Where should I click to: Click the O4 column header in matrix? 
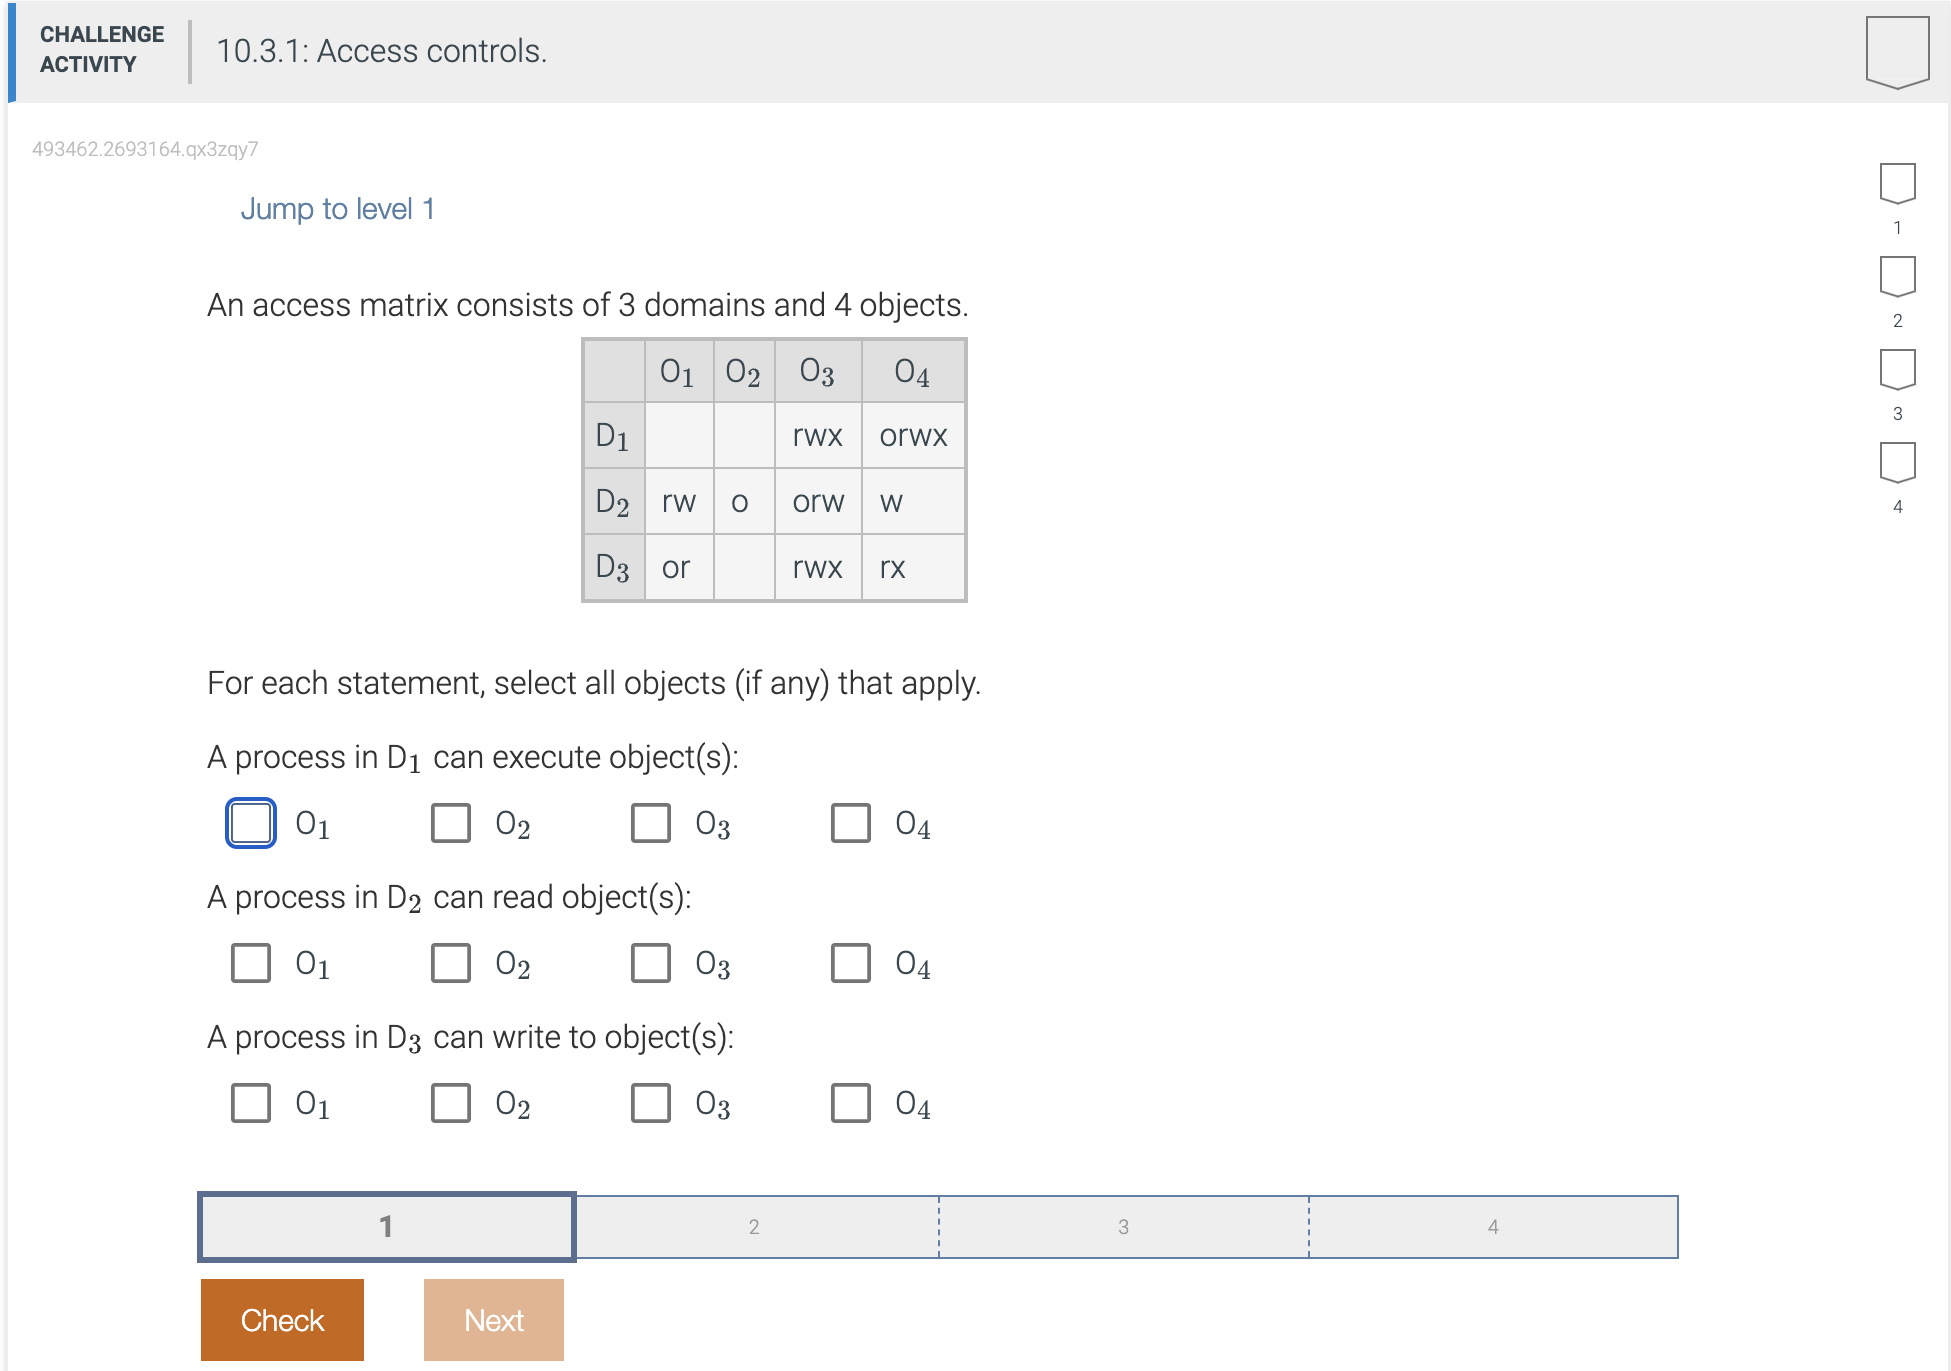pyautogui.click(x=913, y=372)
